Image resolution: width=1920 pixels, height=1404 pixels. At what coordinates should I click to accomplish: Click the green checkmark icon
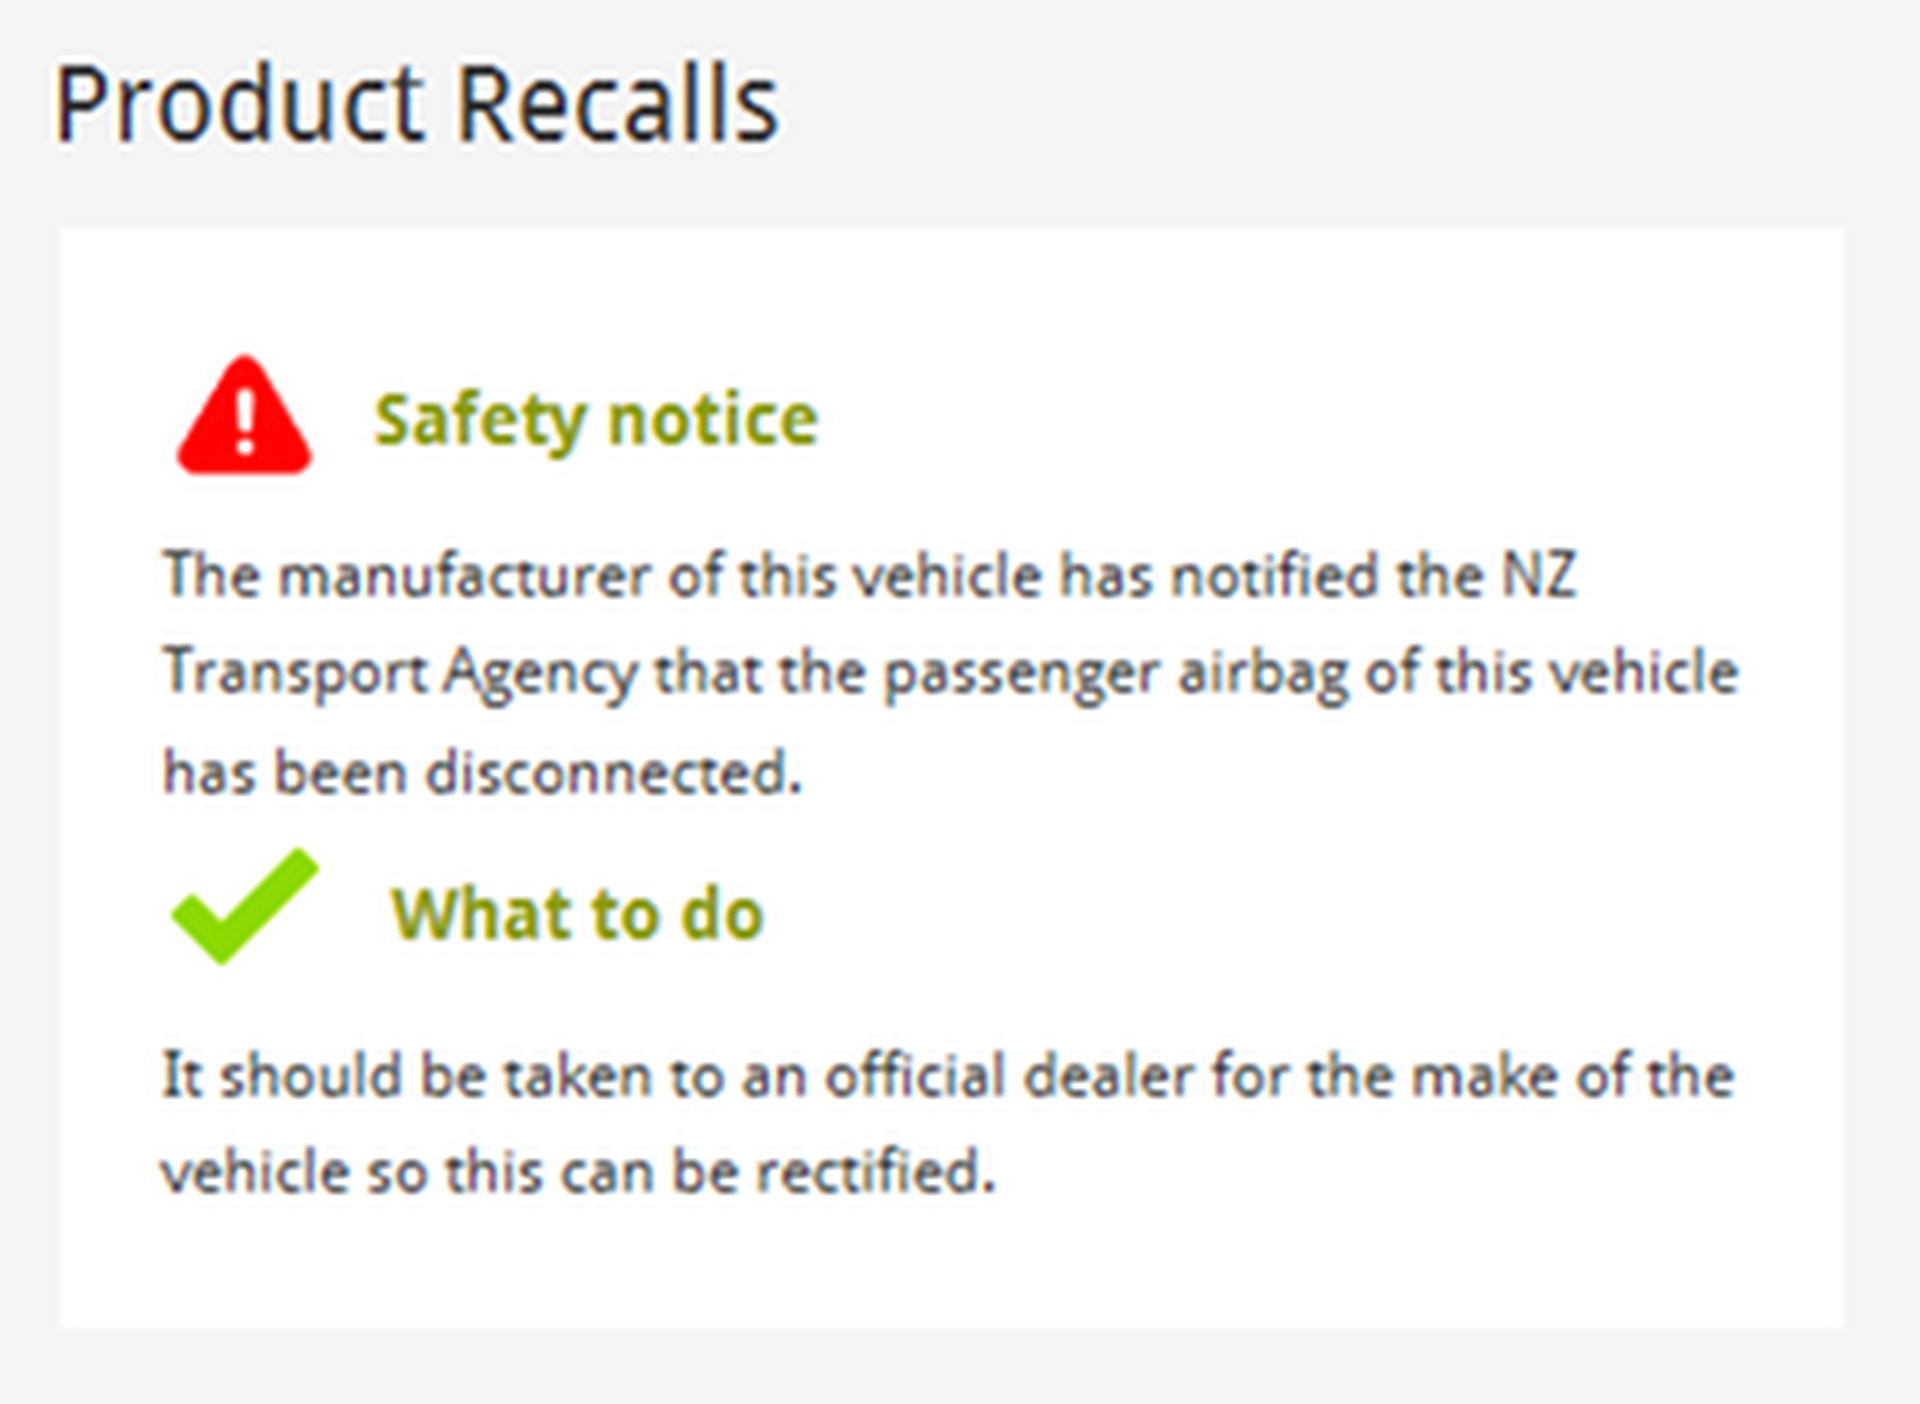pyautogui.click(x=244, y=906)
